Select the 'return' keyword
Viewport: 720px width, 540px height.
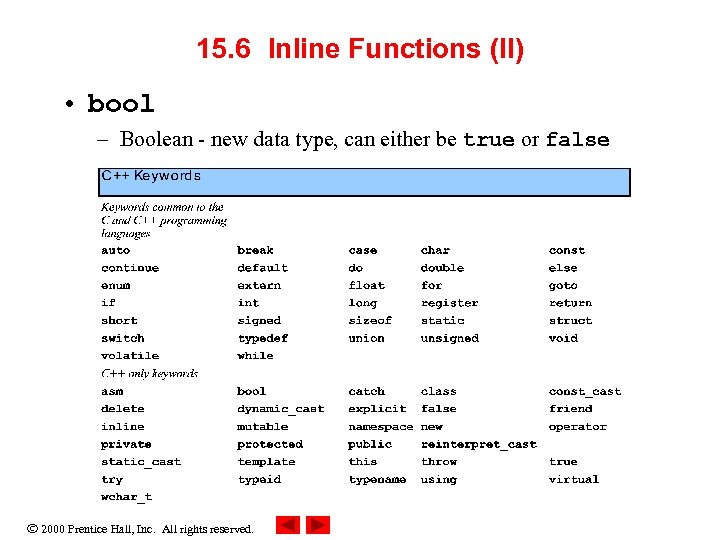click(571, 303)
